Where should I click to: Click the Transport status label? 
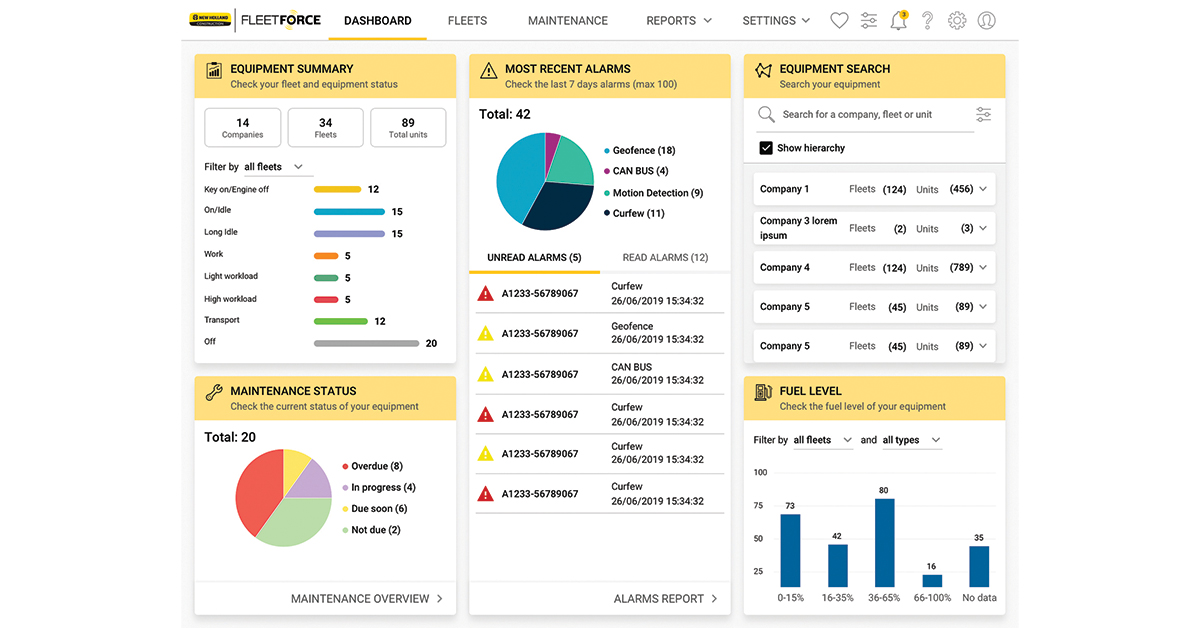pyautogui.click(x=222, y=320)
